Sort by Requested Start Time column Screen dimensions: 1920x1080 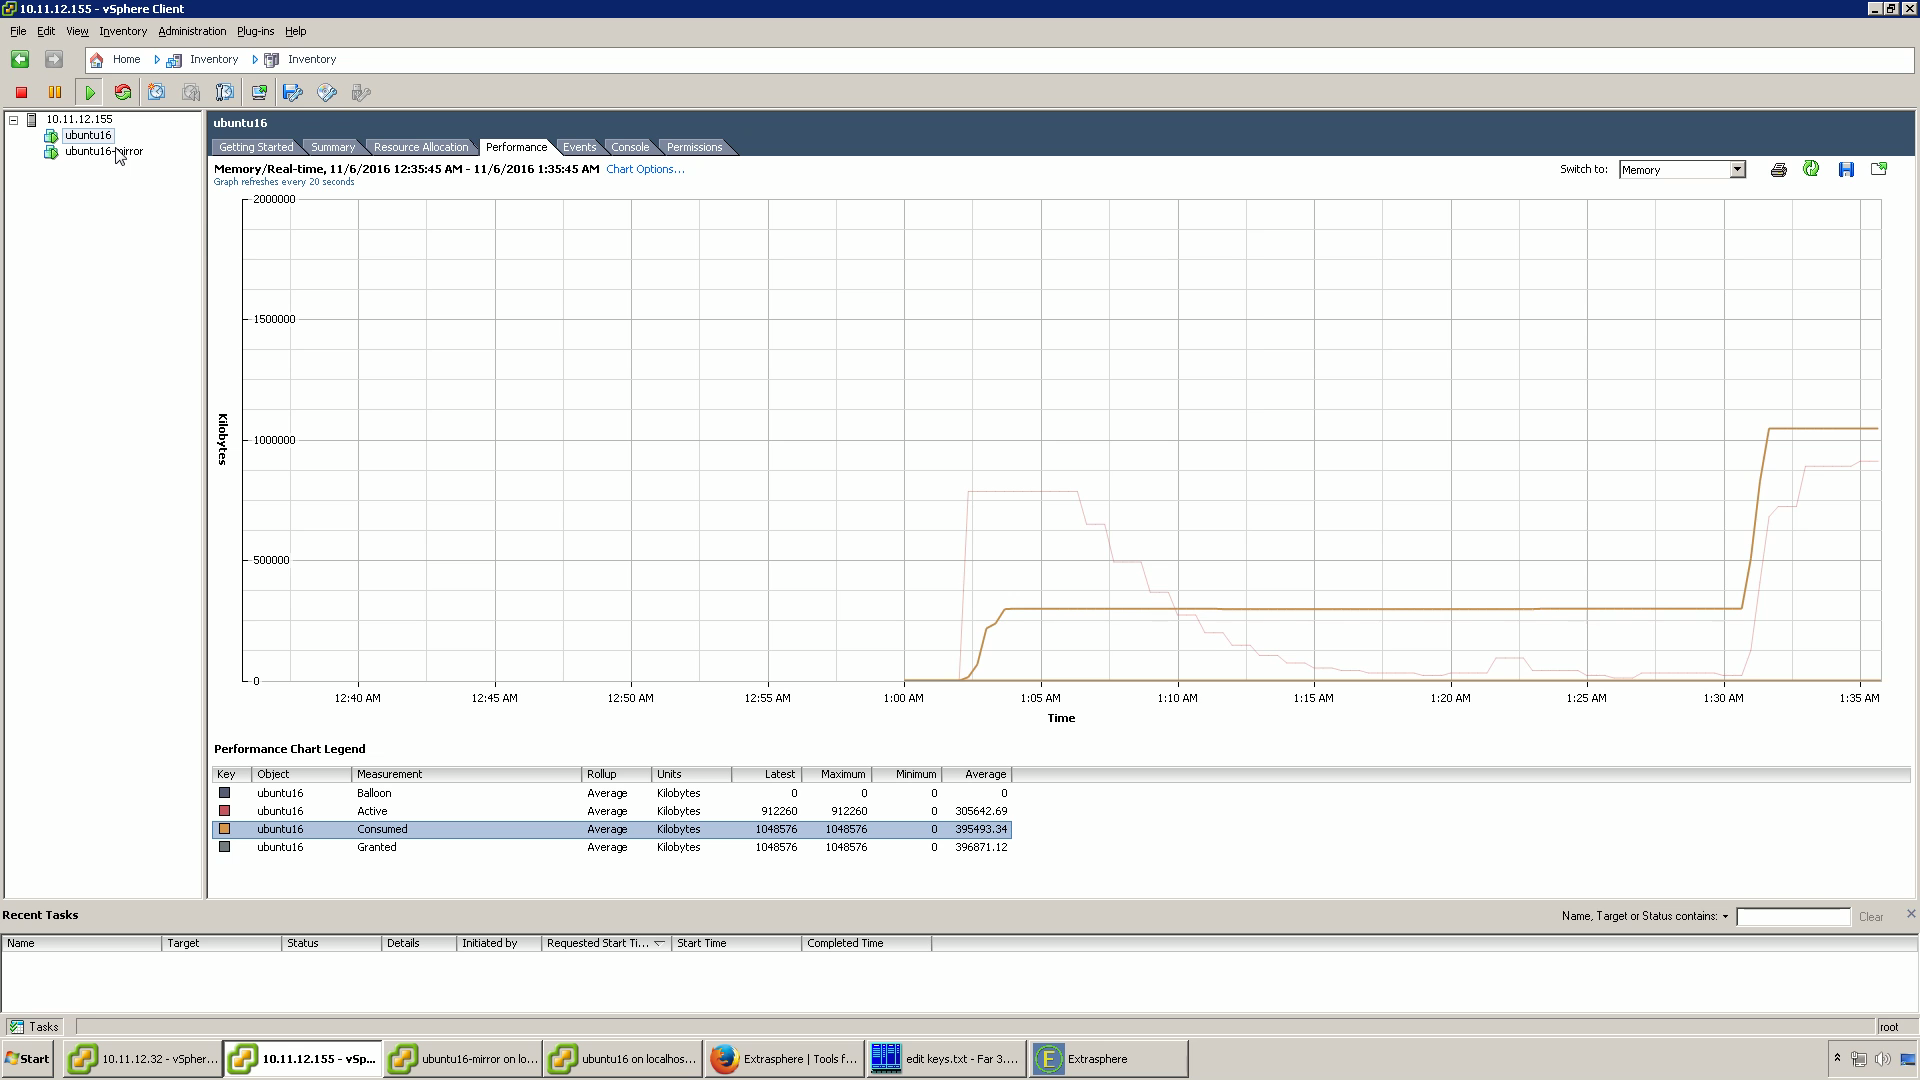coord(606,943)
